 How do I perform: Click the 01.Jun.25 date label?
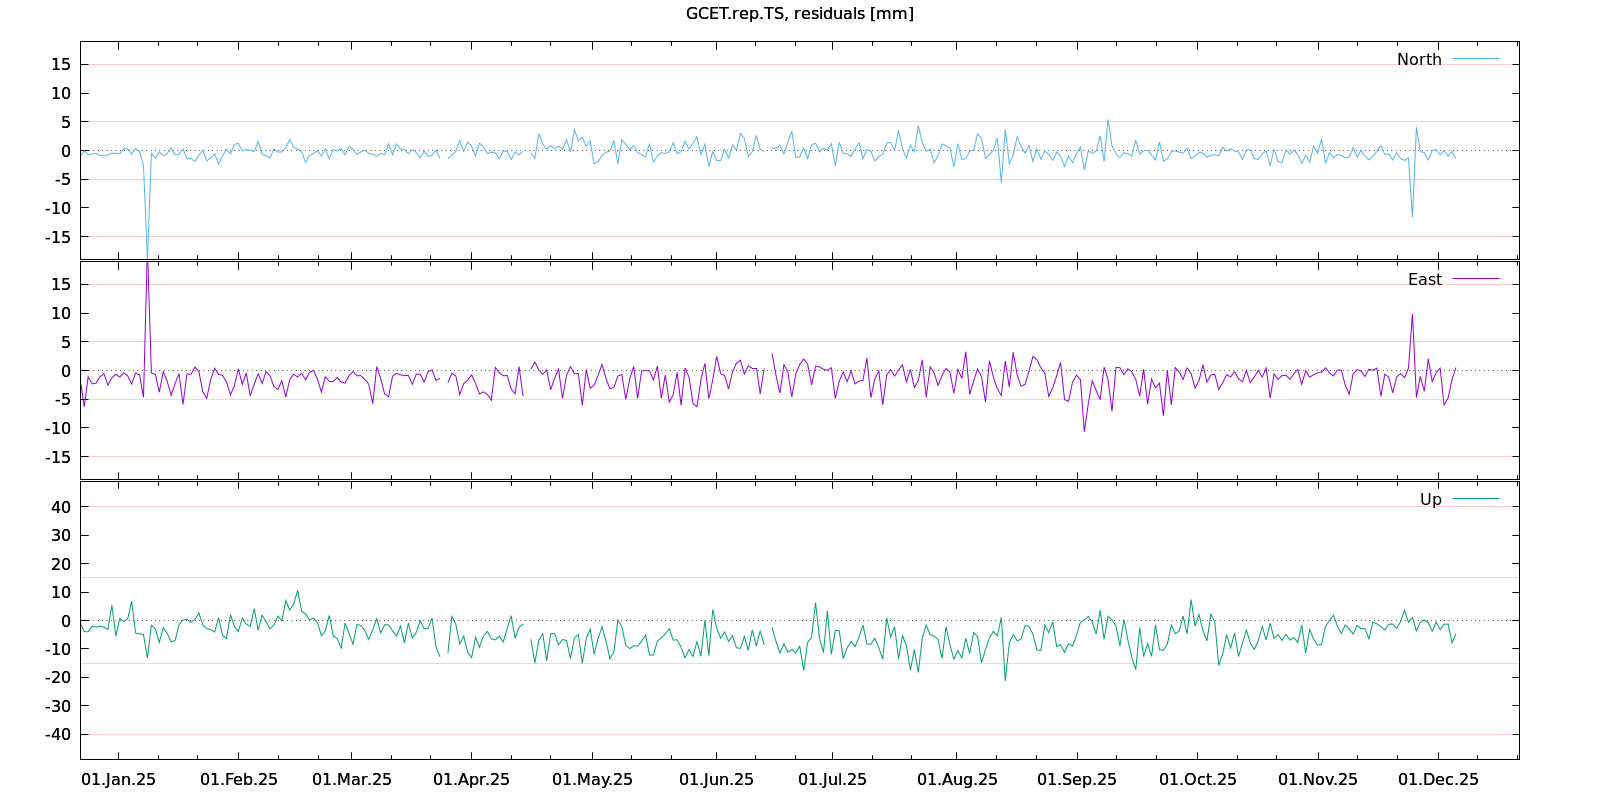click(716, 779)
